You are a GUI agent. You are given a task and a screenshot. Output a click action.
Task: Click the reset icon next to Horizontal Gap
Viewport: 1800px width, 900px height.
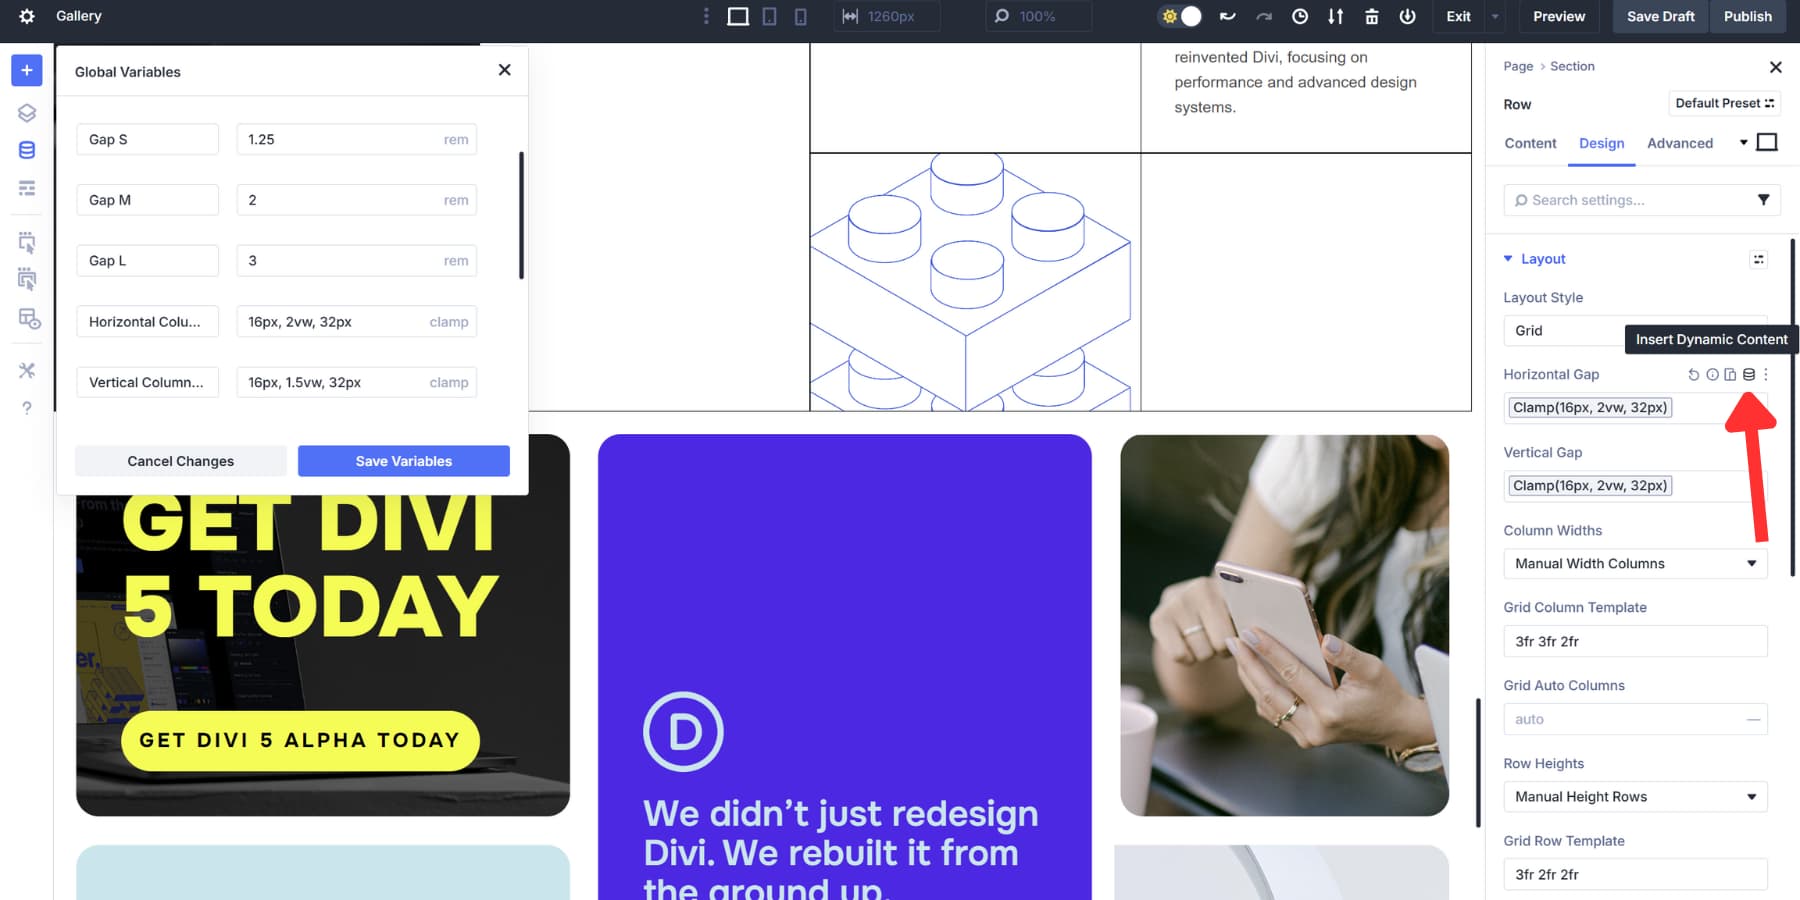[x=1694, y=374]
